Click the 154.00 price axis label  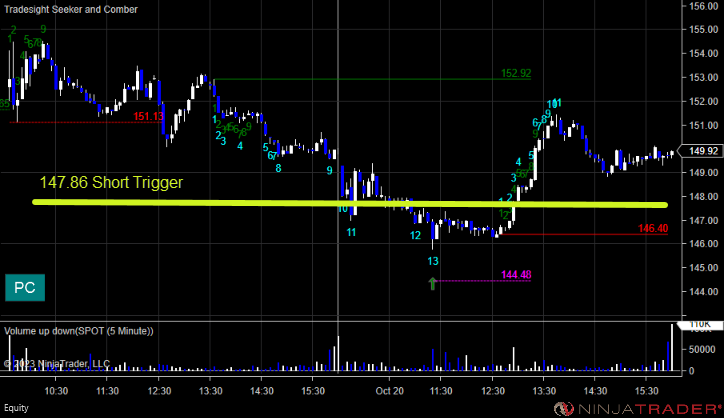coord(704,54)
